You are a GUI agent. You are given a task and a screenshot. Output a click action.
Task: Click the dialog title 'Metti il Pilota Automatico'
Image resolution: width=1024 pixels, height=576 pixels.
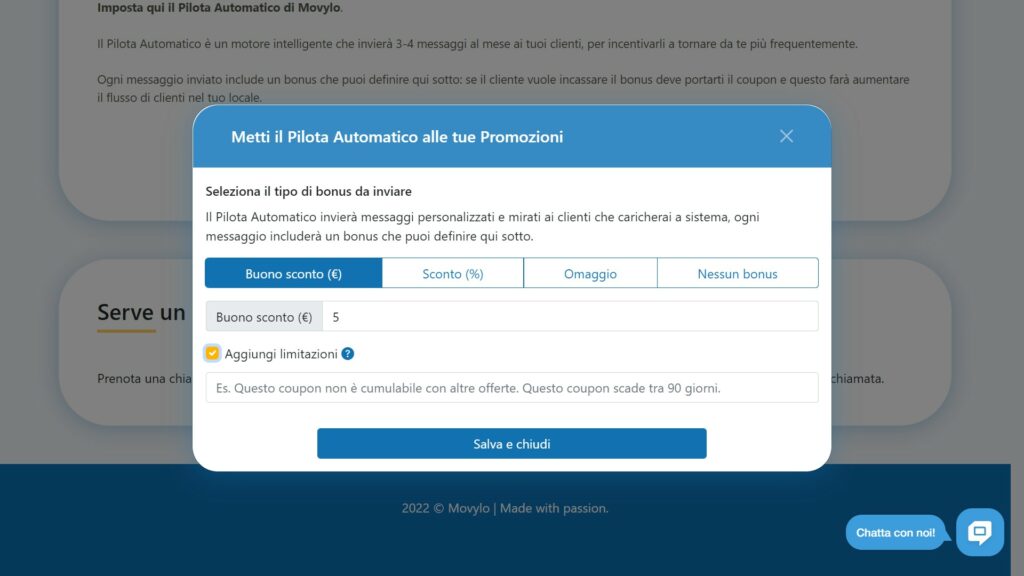[x=397, y=136]
